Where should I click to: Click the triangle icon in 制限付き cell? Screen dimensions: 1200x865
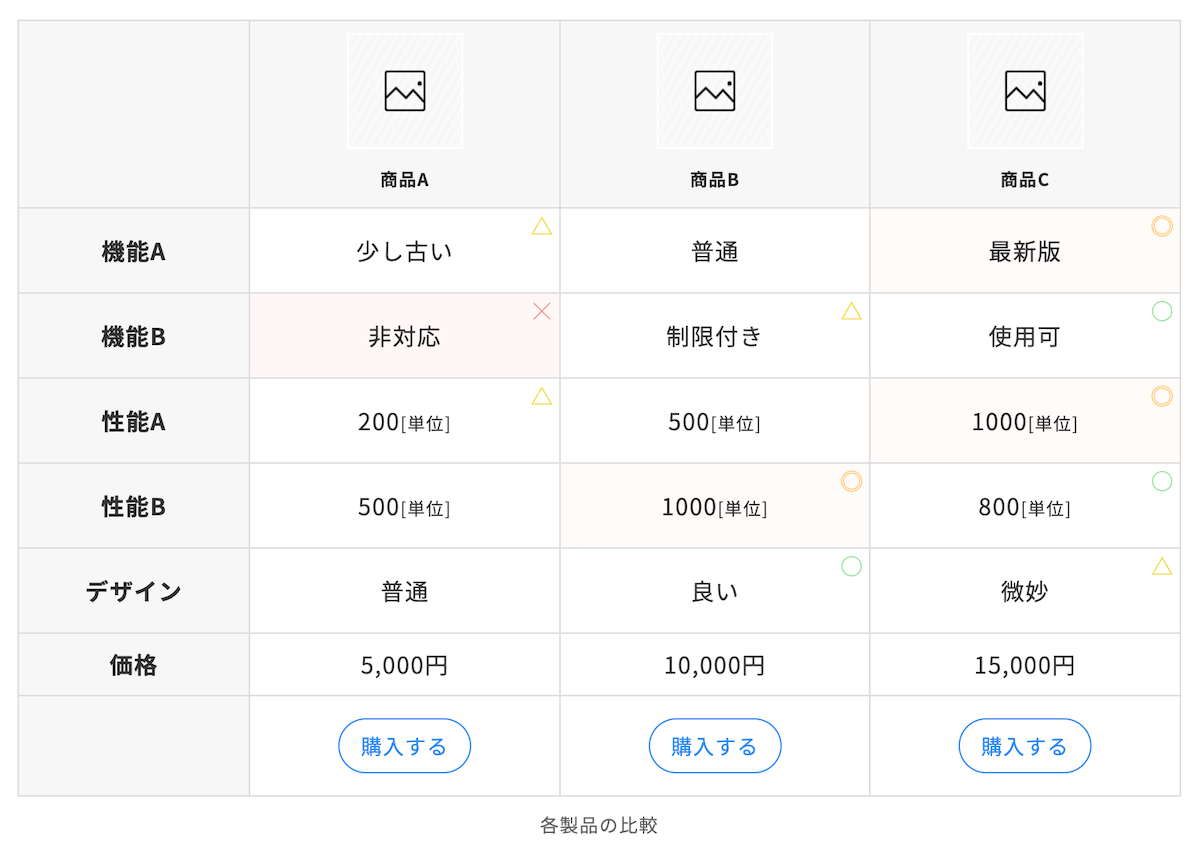[852, 311]
